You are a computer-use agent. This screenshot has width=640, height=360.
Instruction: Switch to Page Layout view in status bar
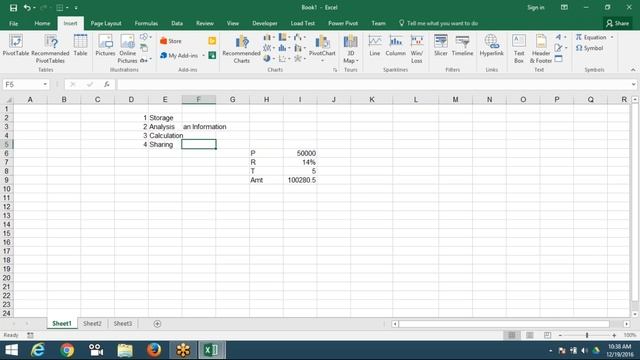click(x=529, y=335)
